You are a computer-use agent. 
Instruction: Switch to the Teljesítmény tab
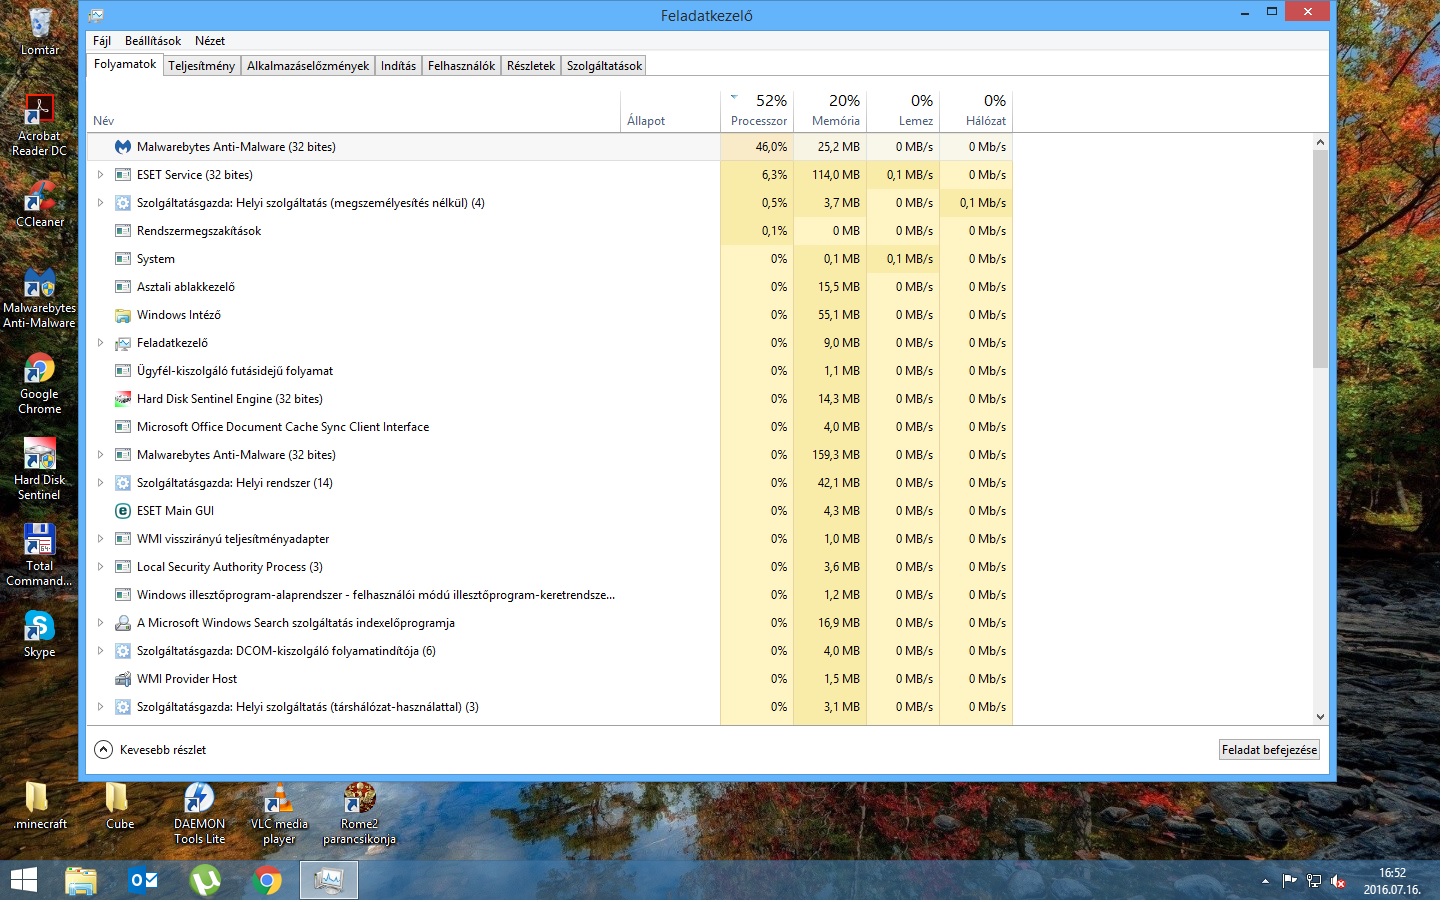(201, 66)
